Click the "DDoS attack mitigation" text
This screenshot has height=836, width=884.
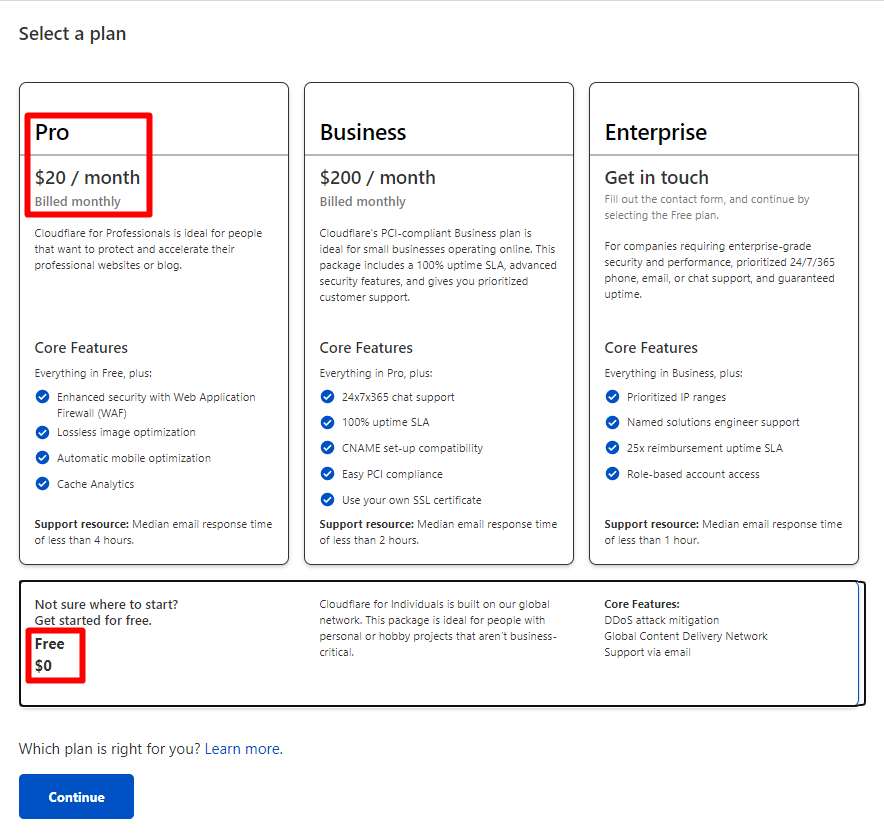[662, 620]
